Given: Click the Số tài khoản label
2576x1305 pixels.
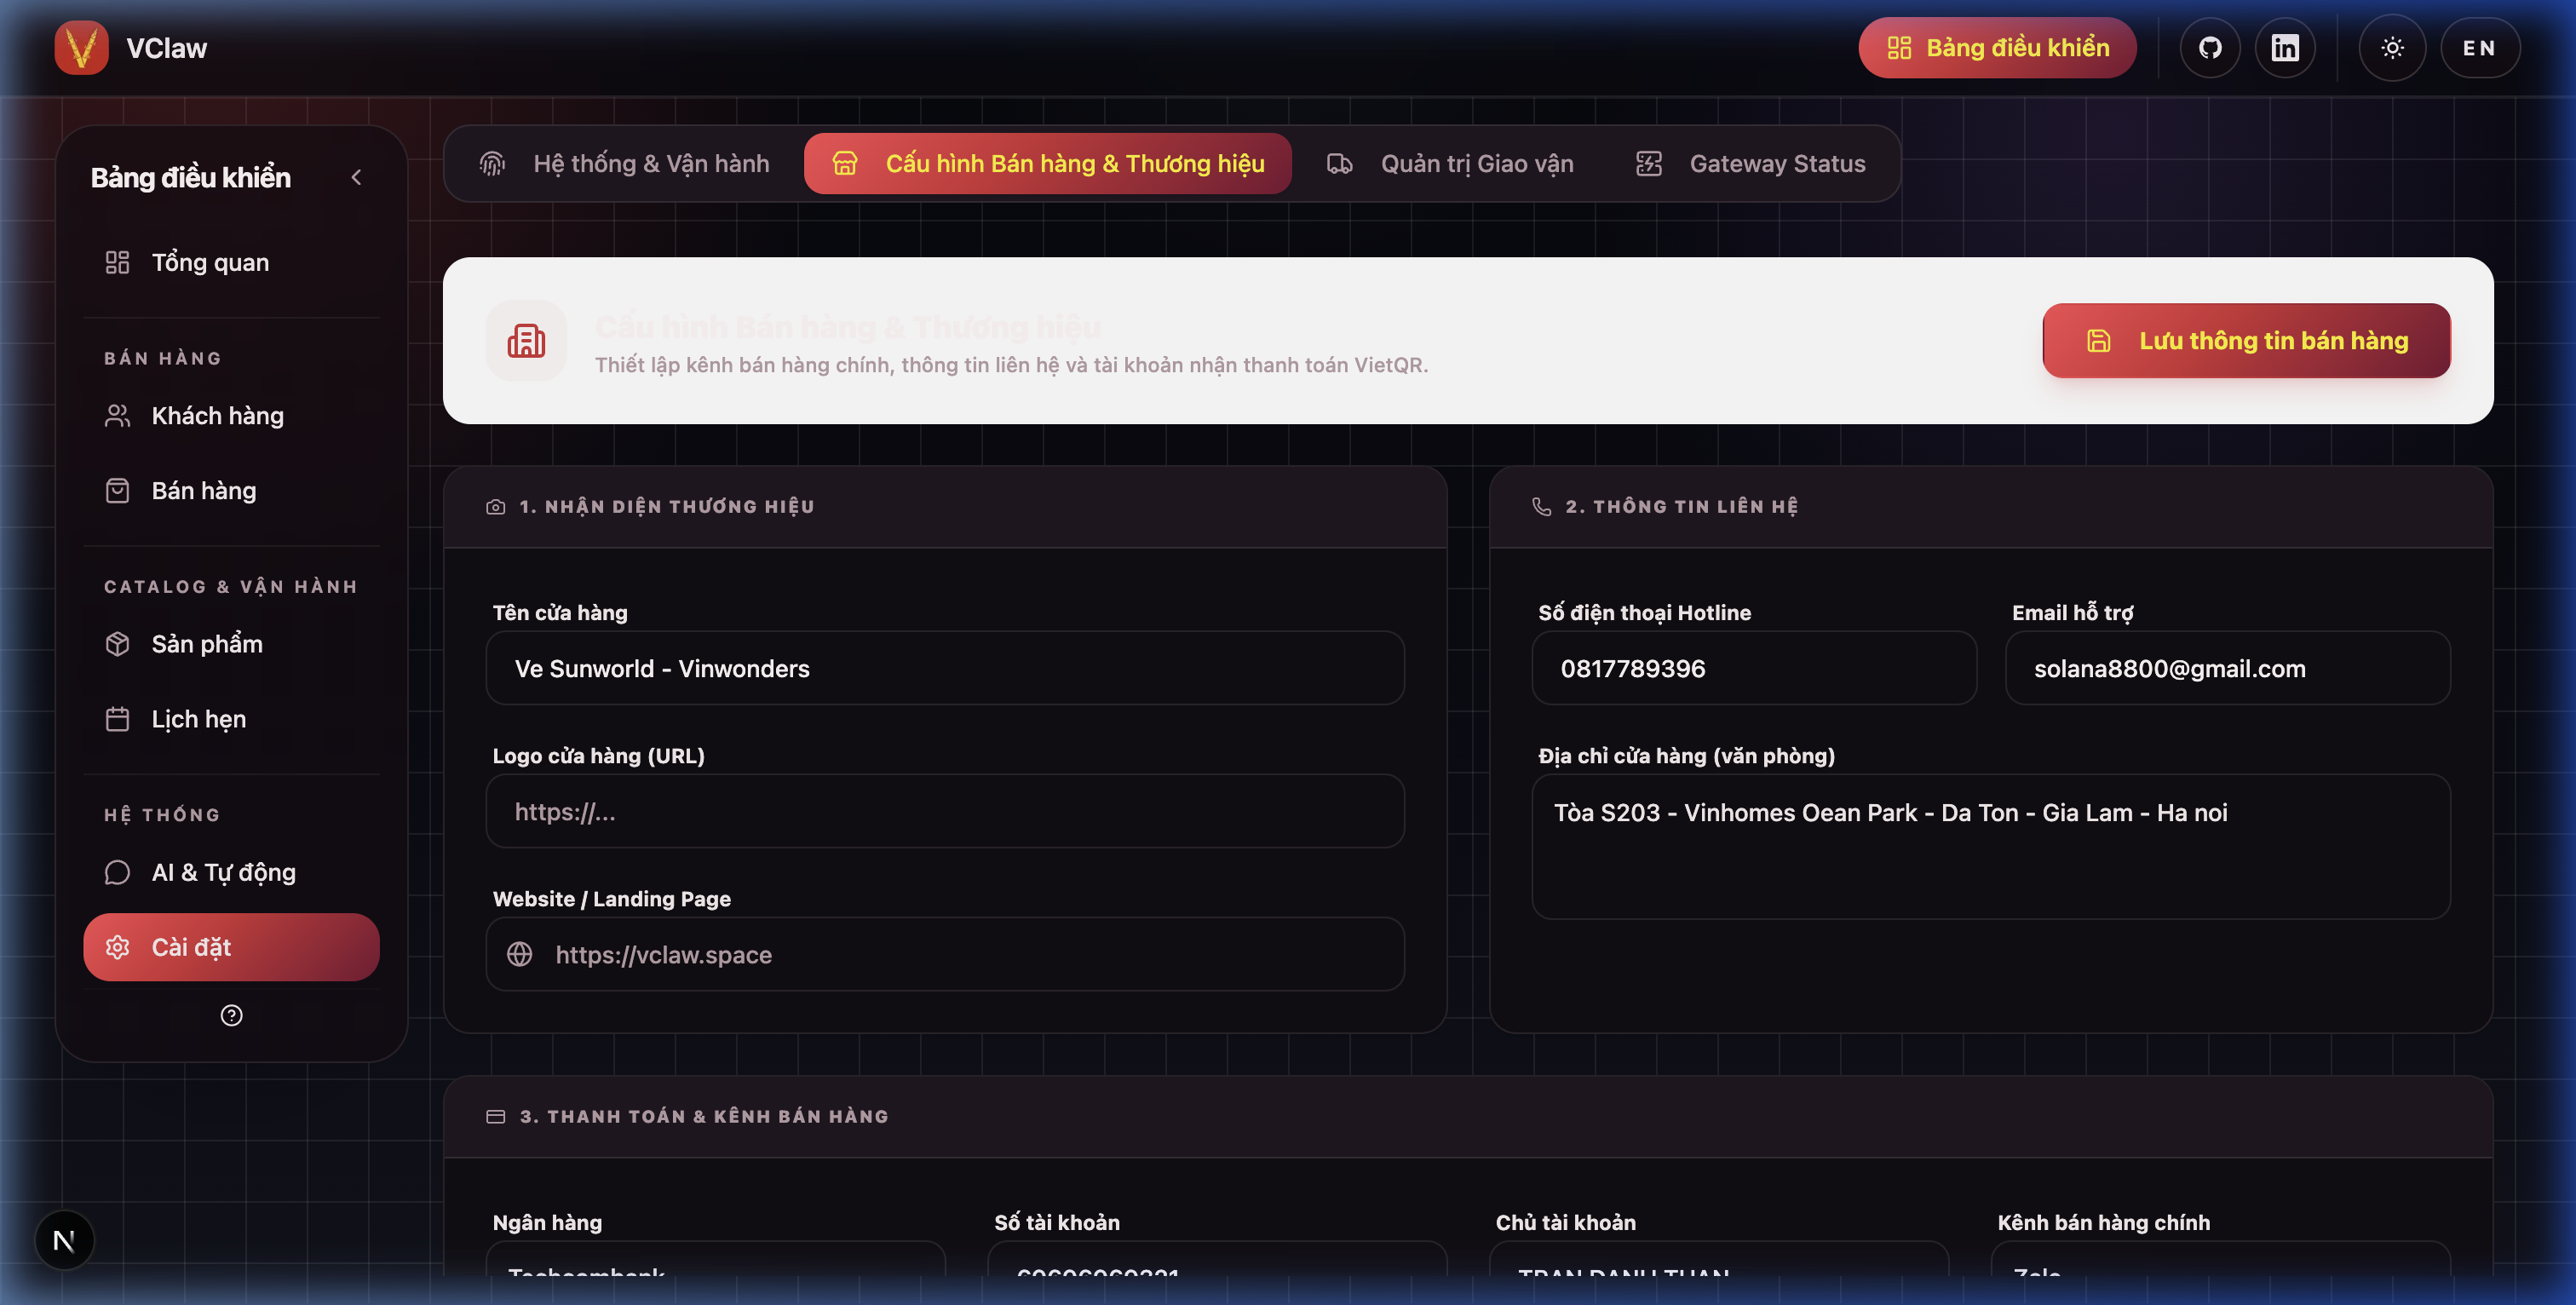Looking at the screenshot, I should pyautogui.click(x=1057, y=1222).
